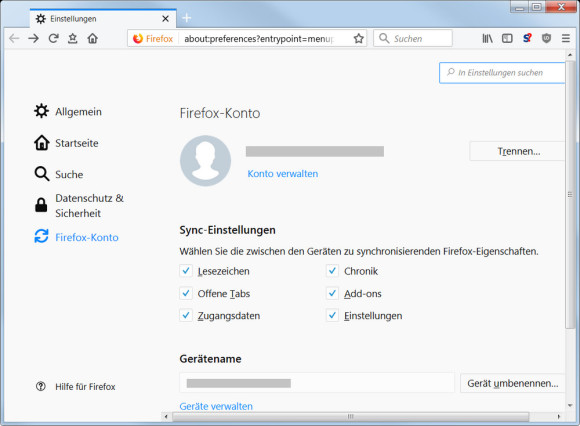Toggle the Chronik sync checkbox
Viewport: 580px width, 426px height.
pyautogui.click(x=332, y=271)
